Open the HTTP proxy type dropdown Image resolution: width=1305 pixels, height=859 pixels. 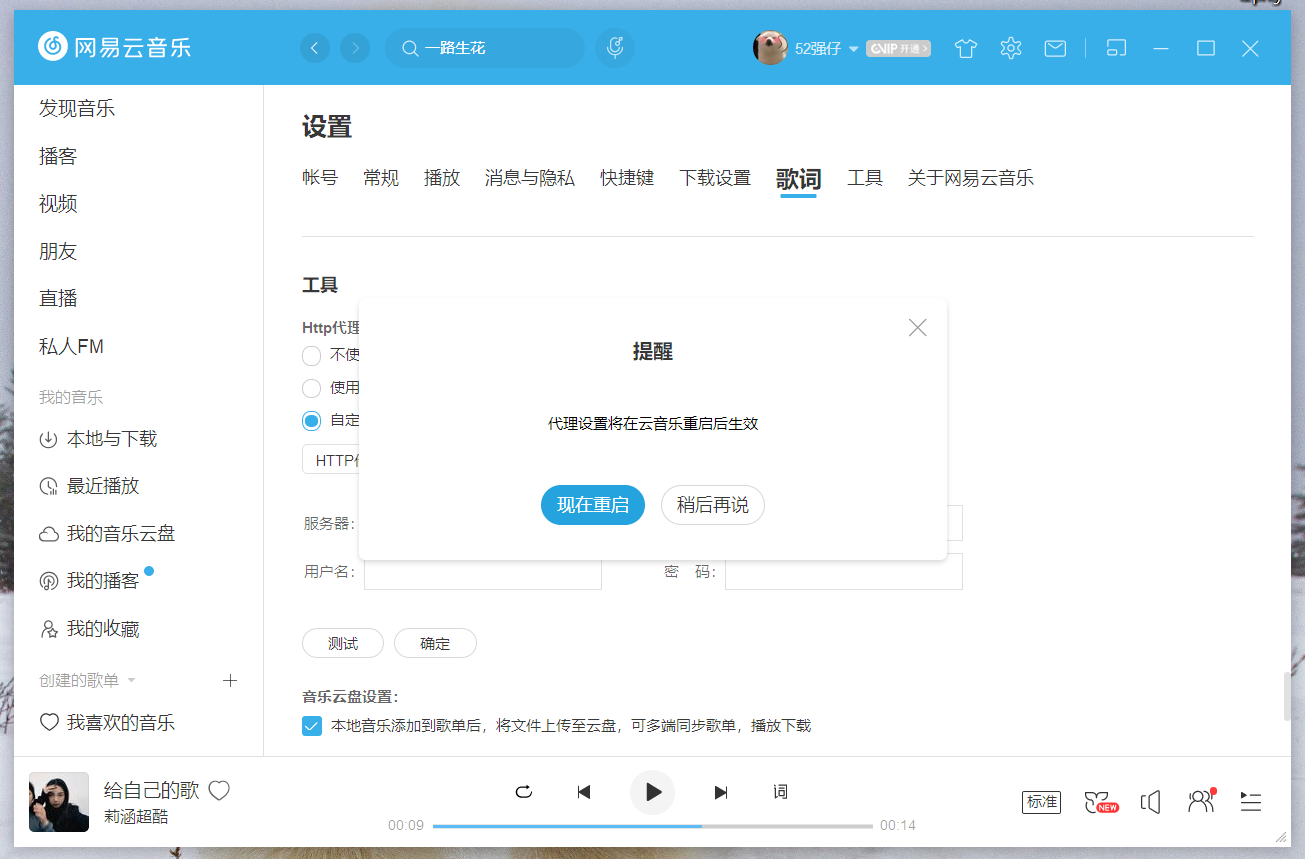click(x=332, y=460)
